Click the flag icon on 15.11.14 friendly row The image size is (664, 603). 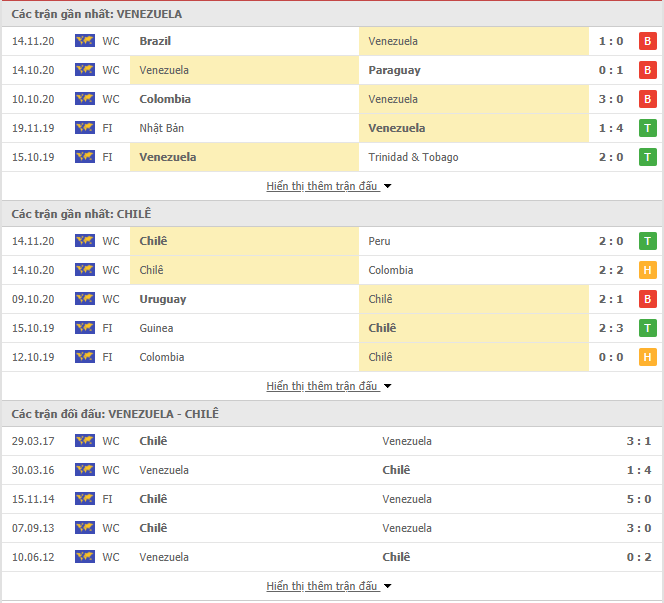click(x=85, y=499)
